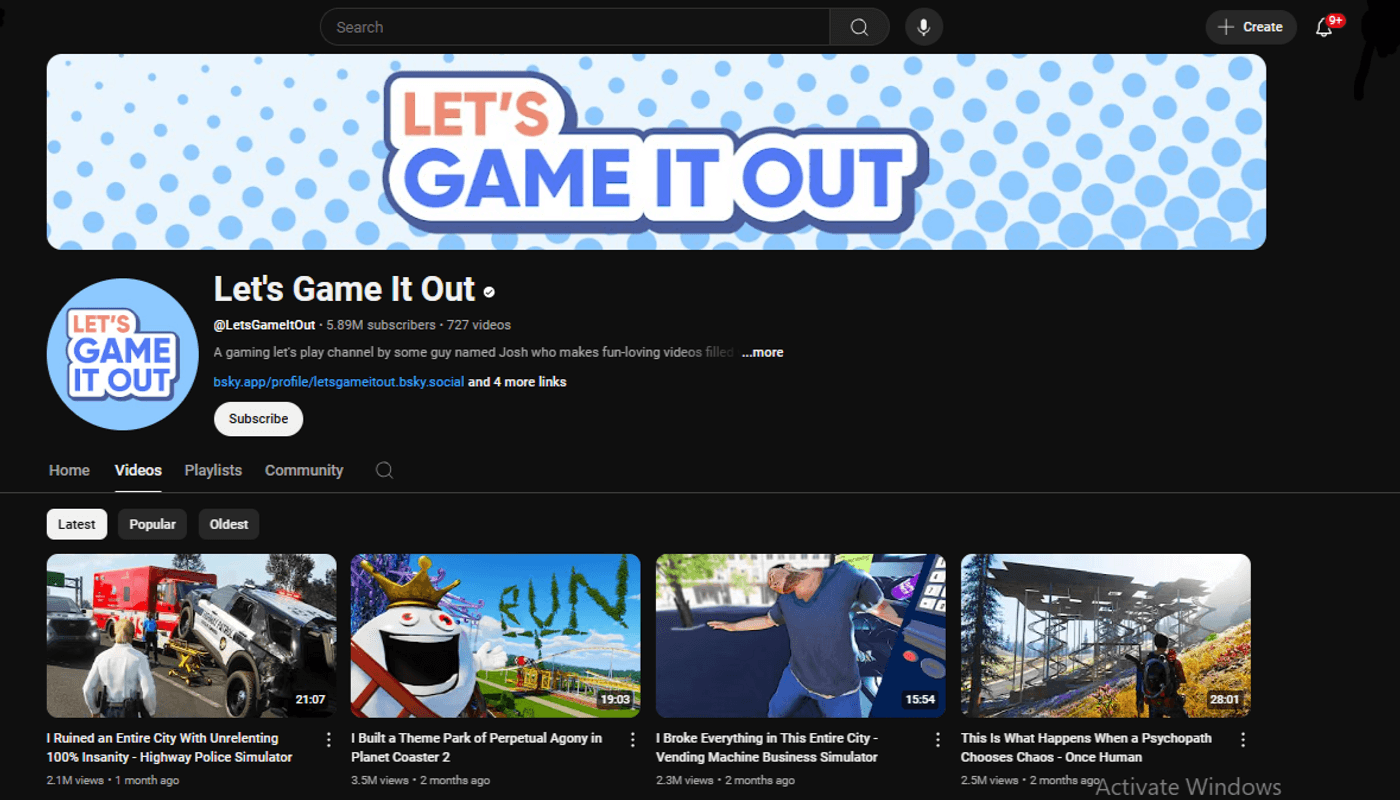Screen dimensions: 1400x800
Task: Open options menu for Highway Police Simulator video
Action: point(329,738)
